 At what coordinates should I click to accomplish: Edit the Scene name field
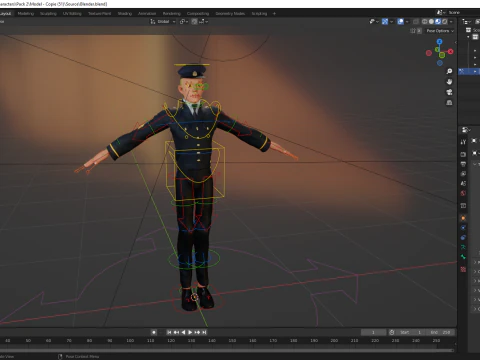[463, 12]
